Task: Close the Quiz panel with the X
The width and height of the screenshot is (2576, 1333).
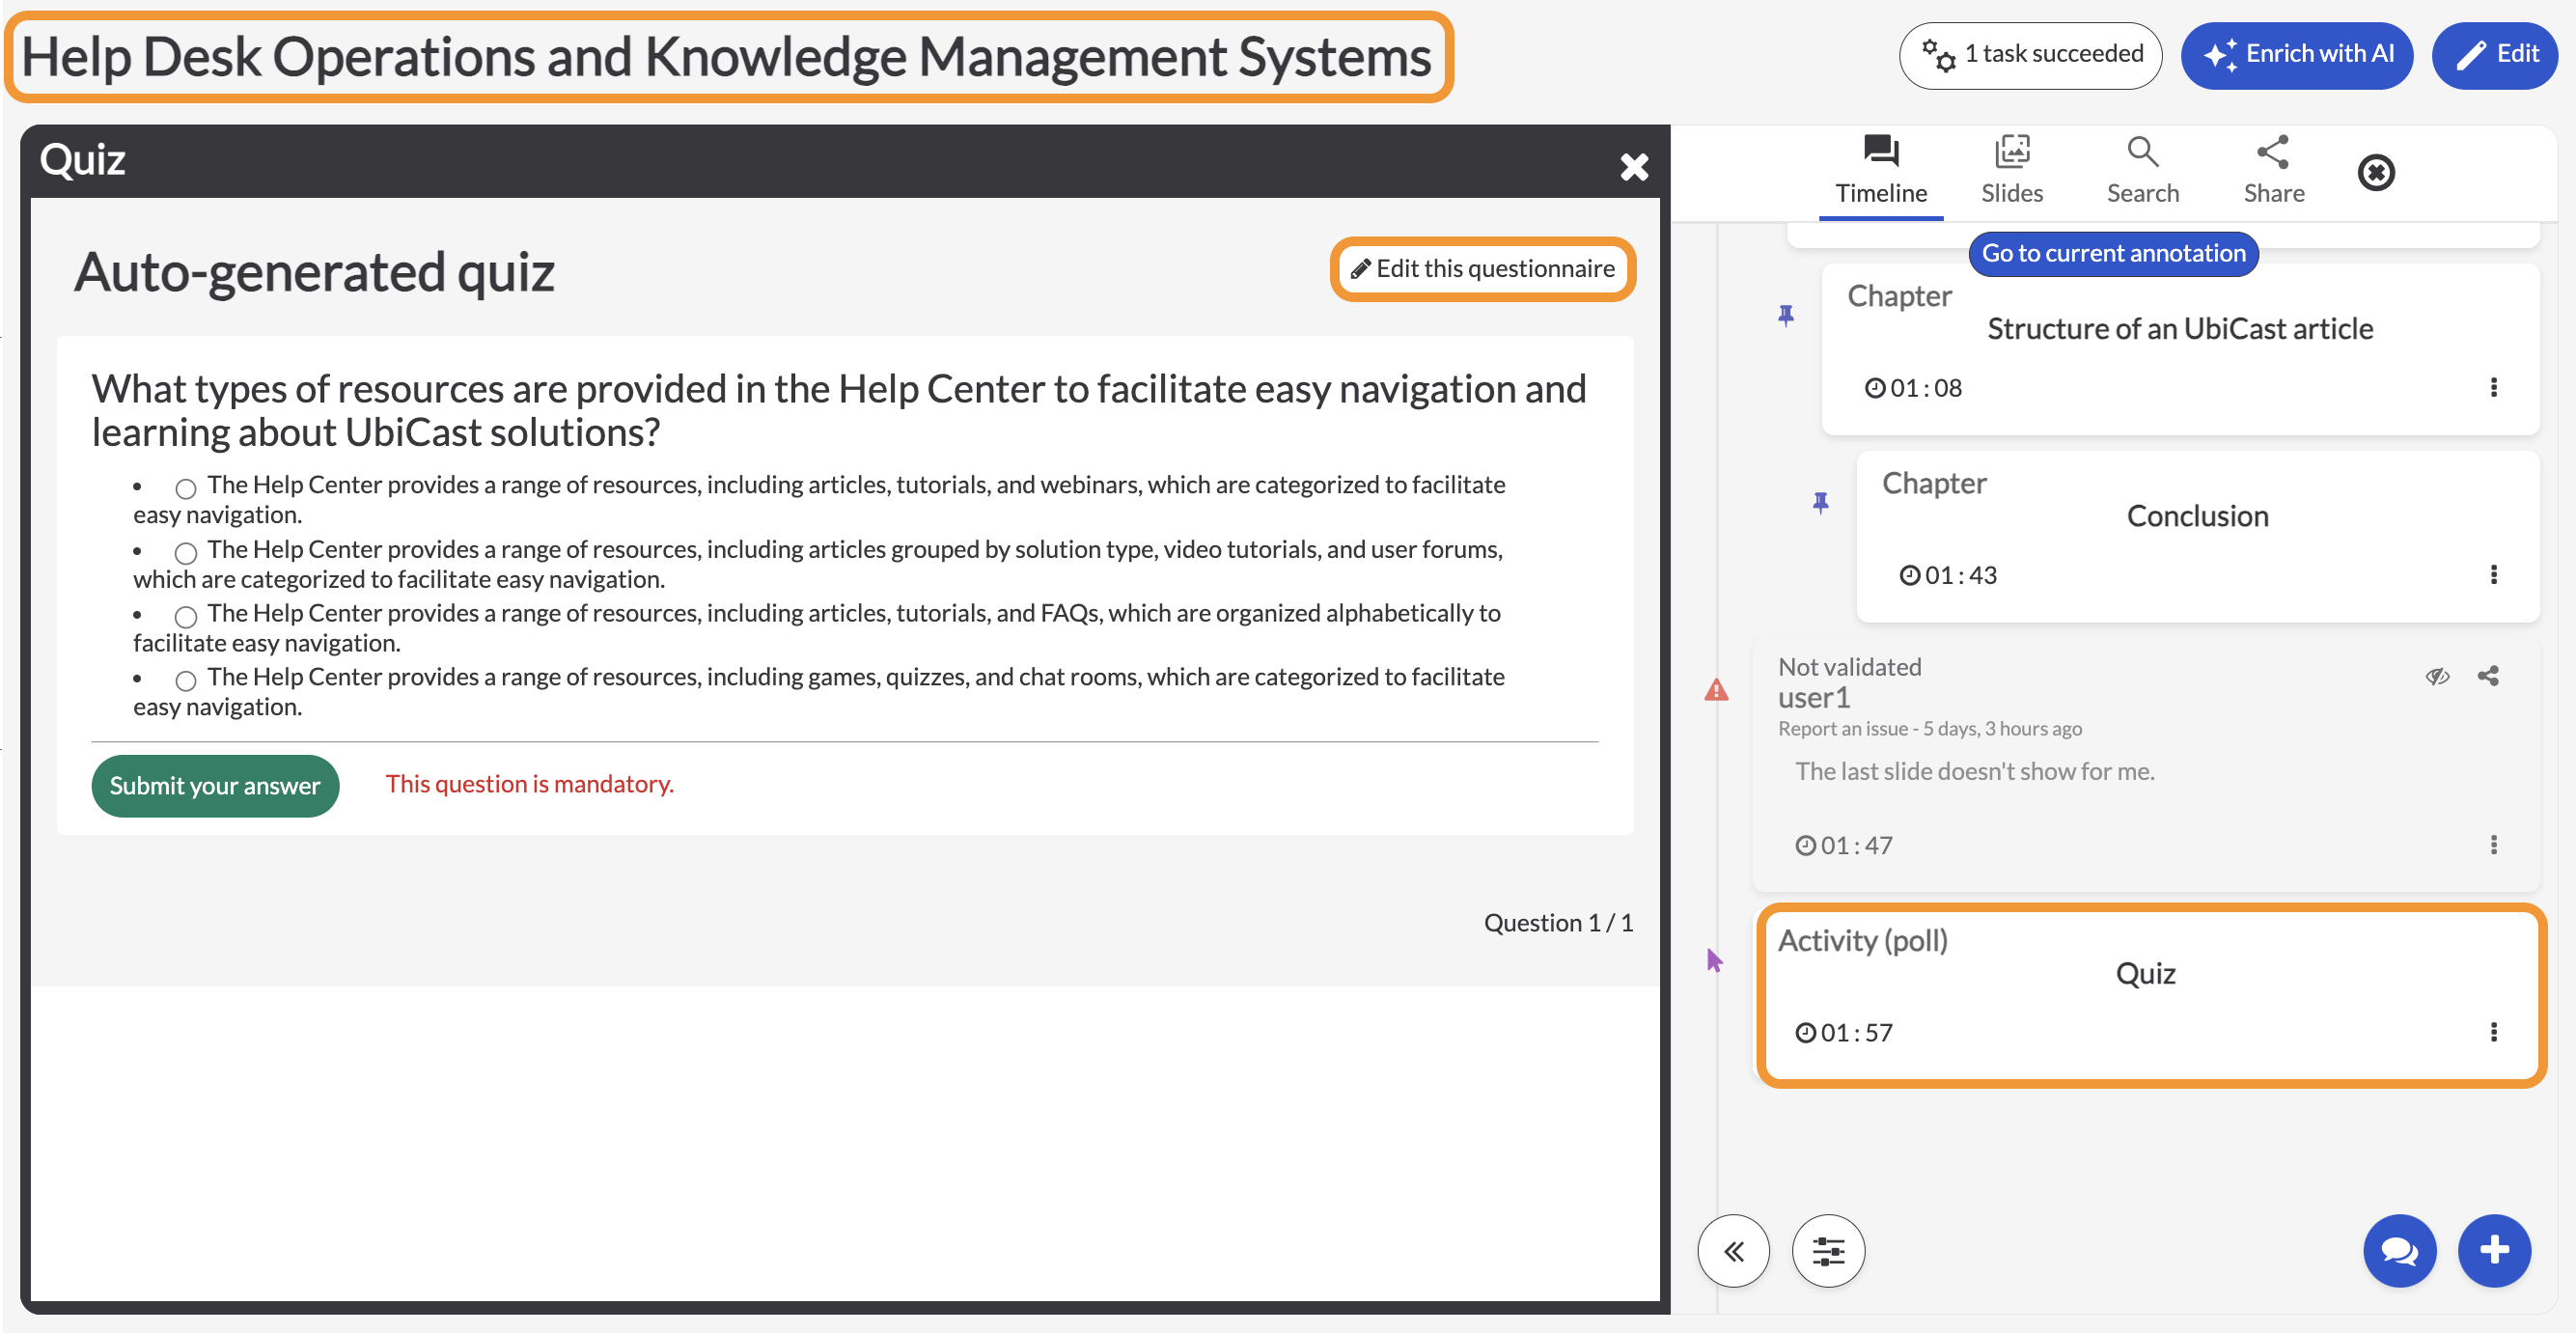Action: [1634, 166]
